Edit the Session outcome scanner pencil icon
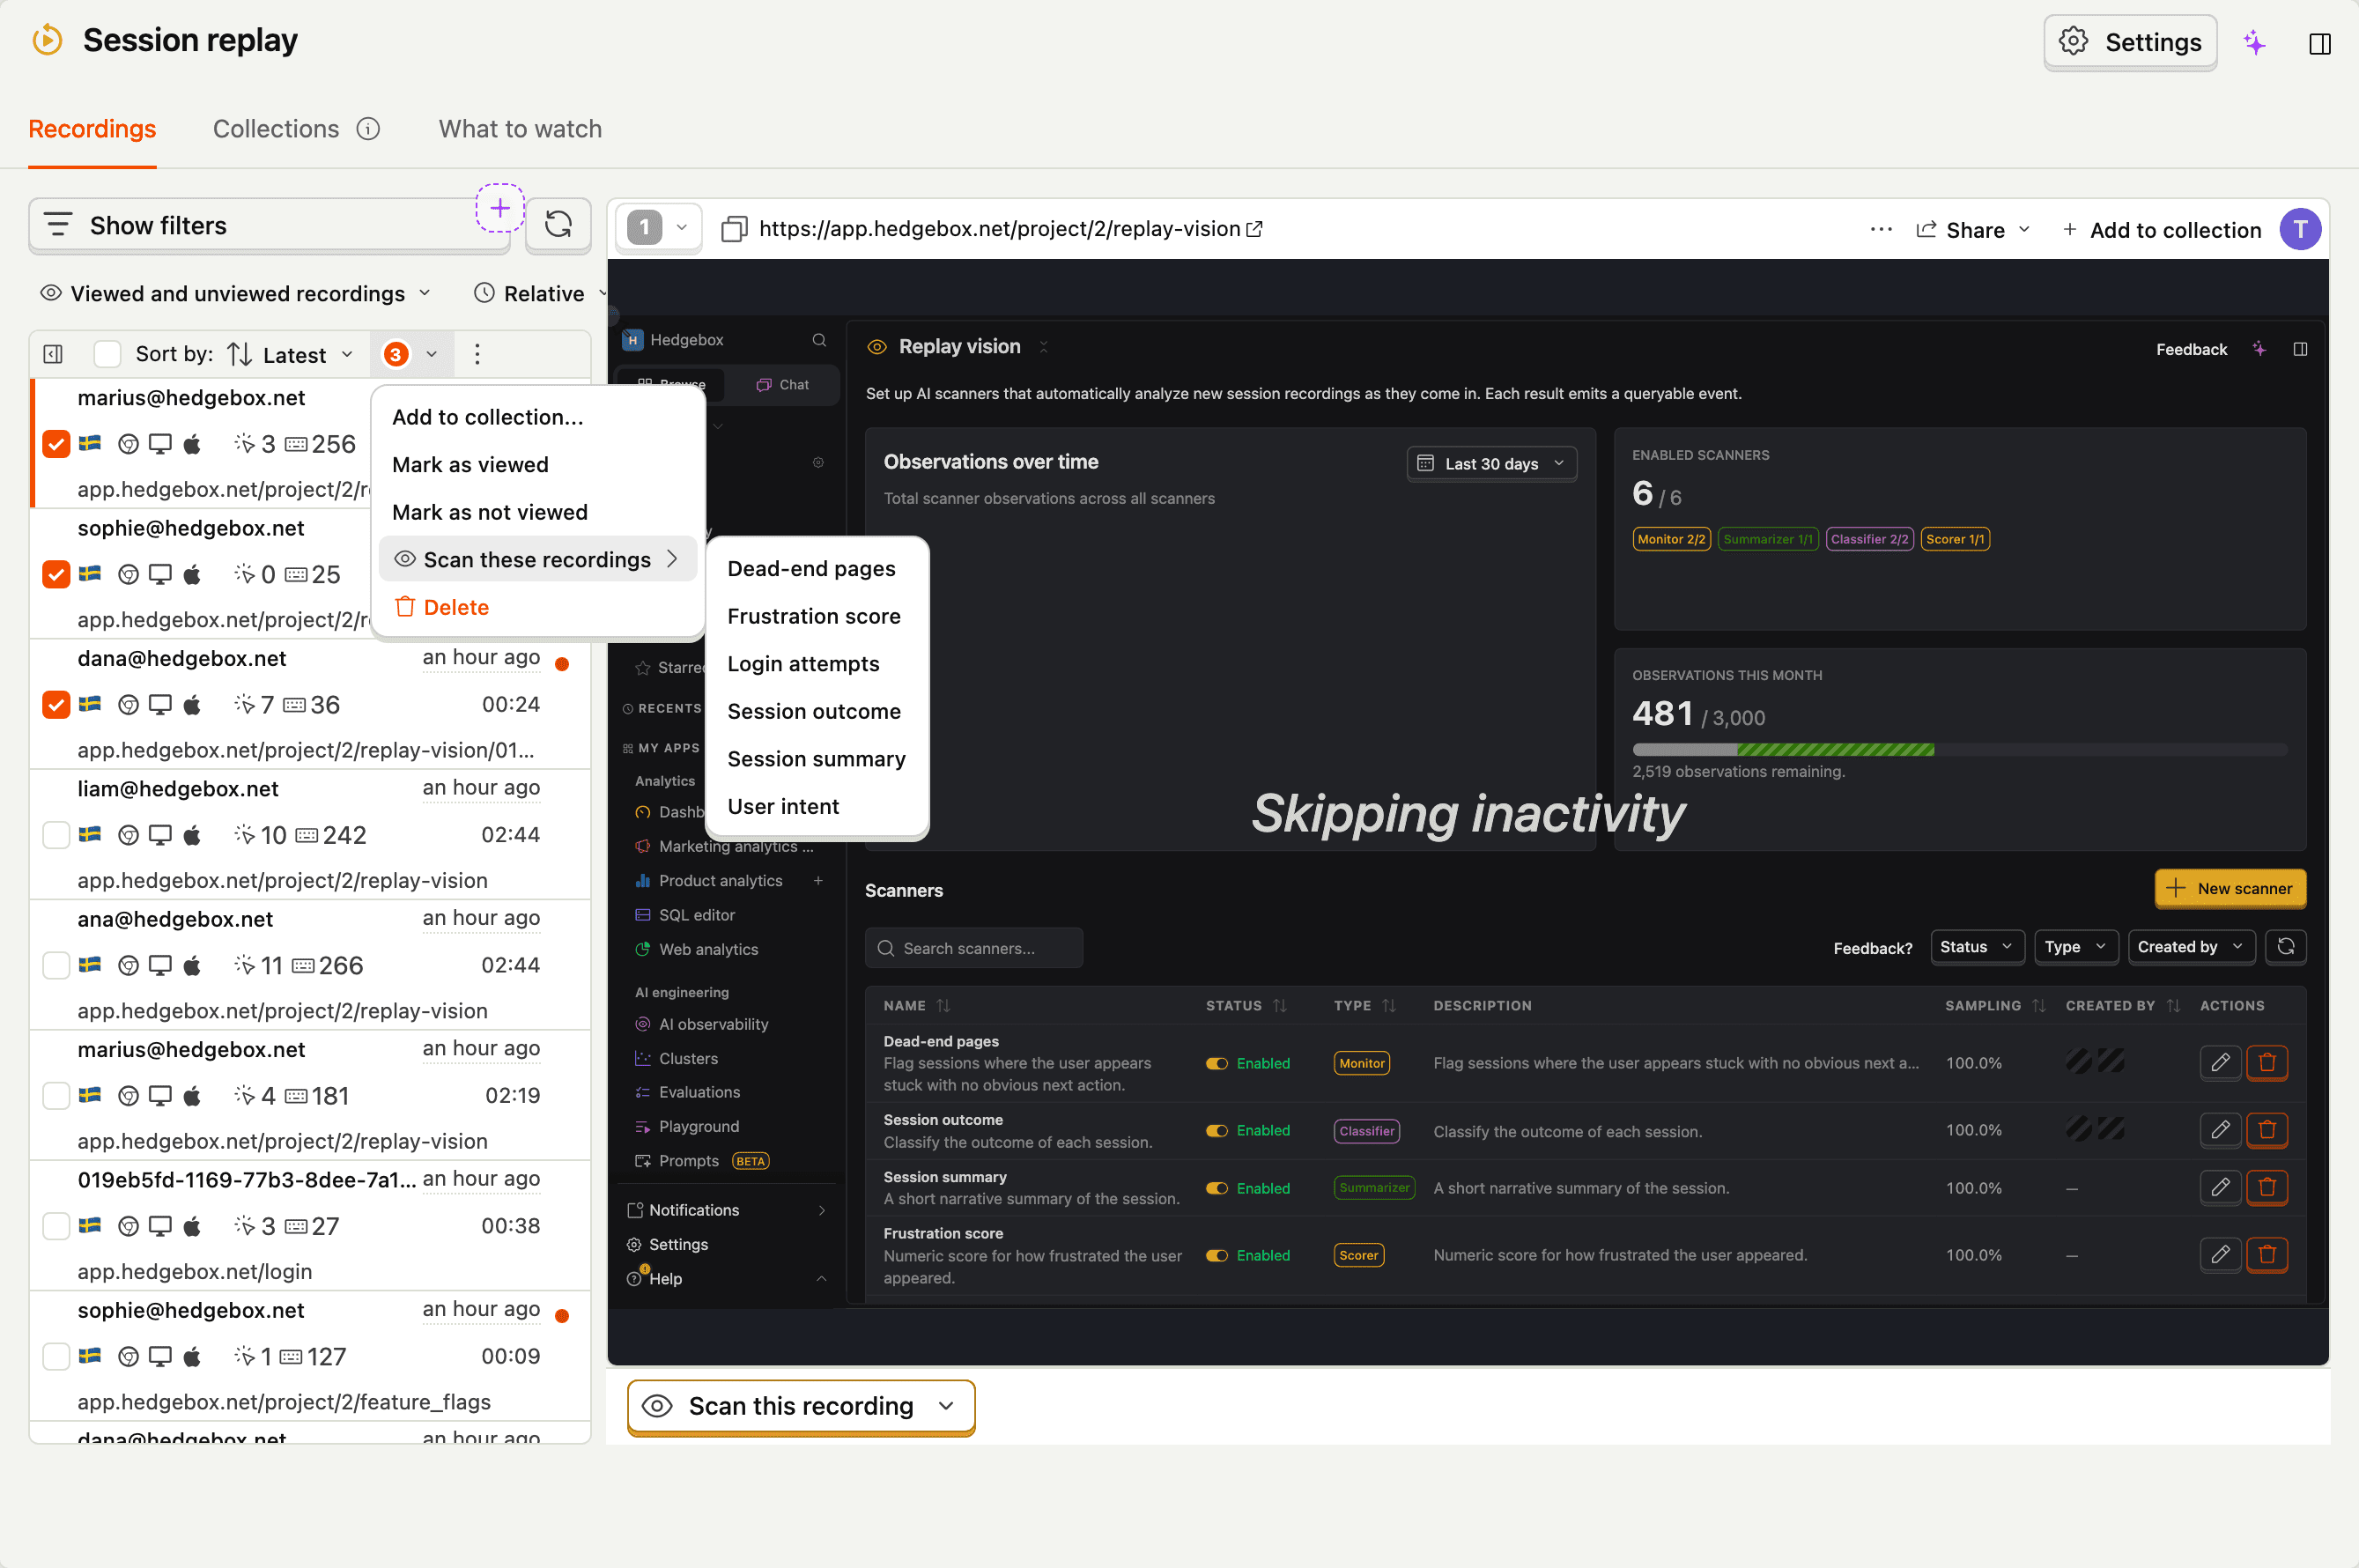 (x=2220, y=1130)
